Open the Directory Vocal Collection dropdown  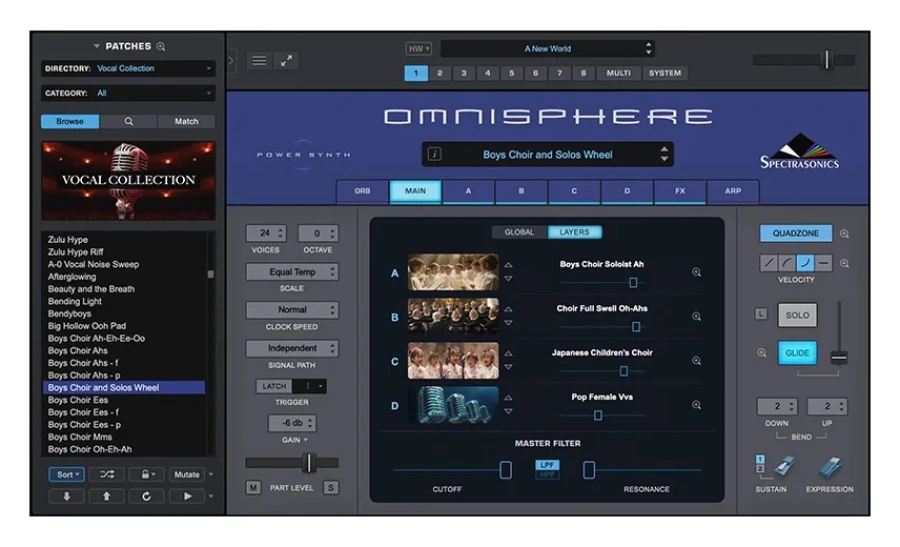click(128, 68)
